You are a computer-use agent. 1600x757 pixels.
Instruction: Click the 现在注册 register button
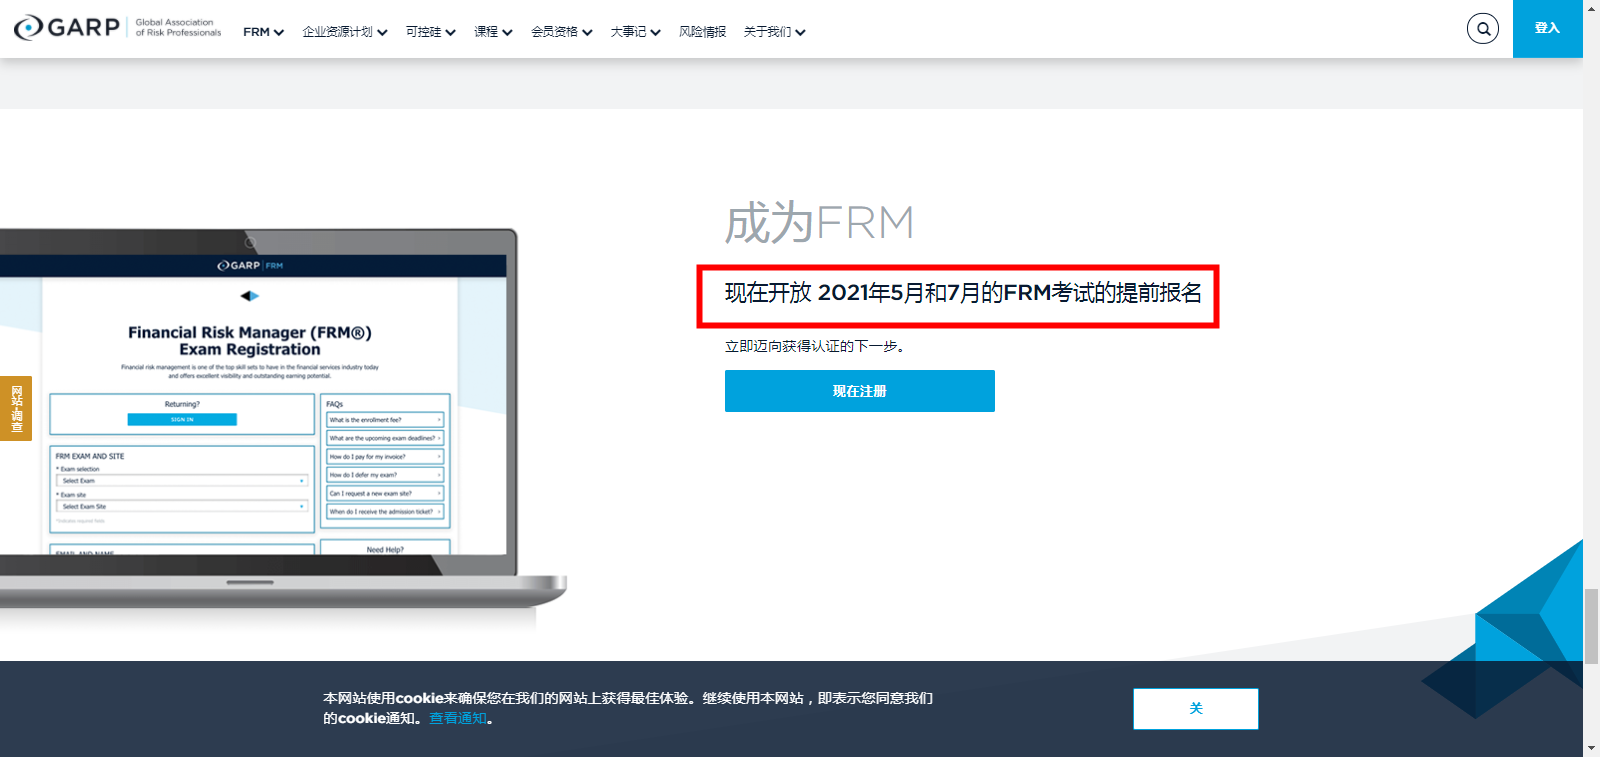(860, 391)
